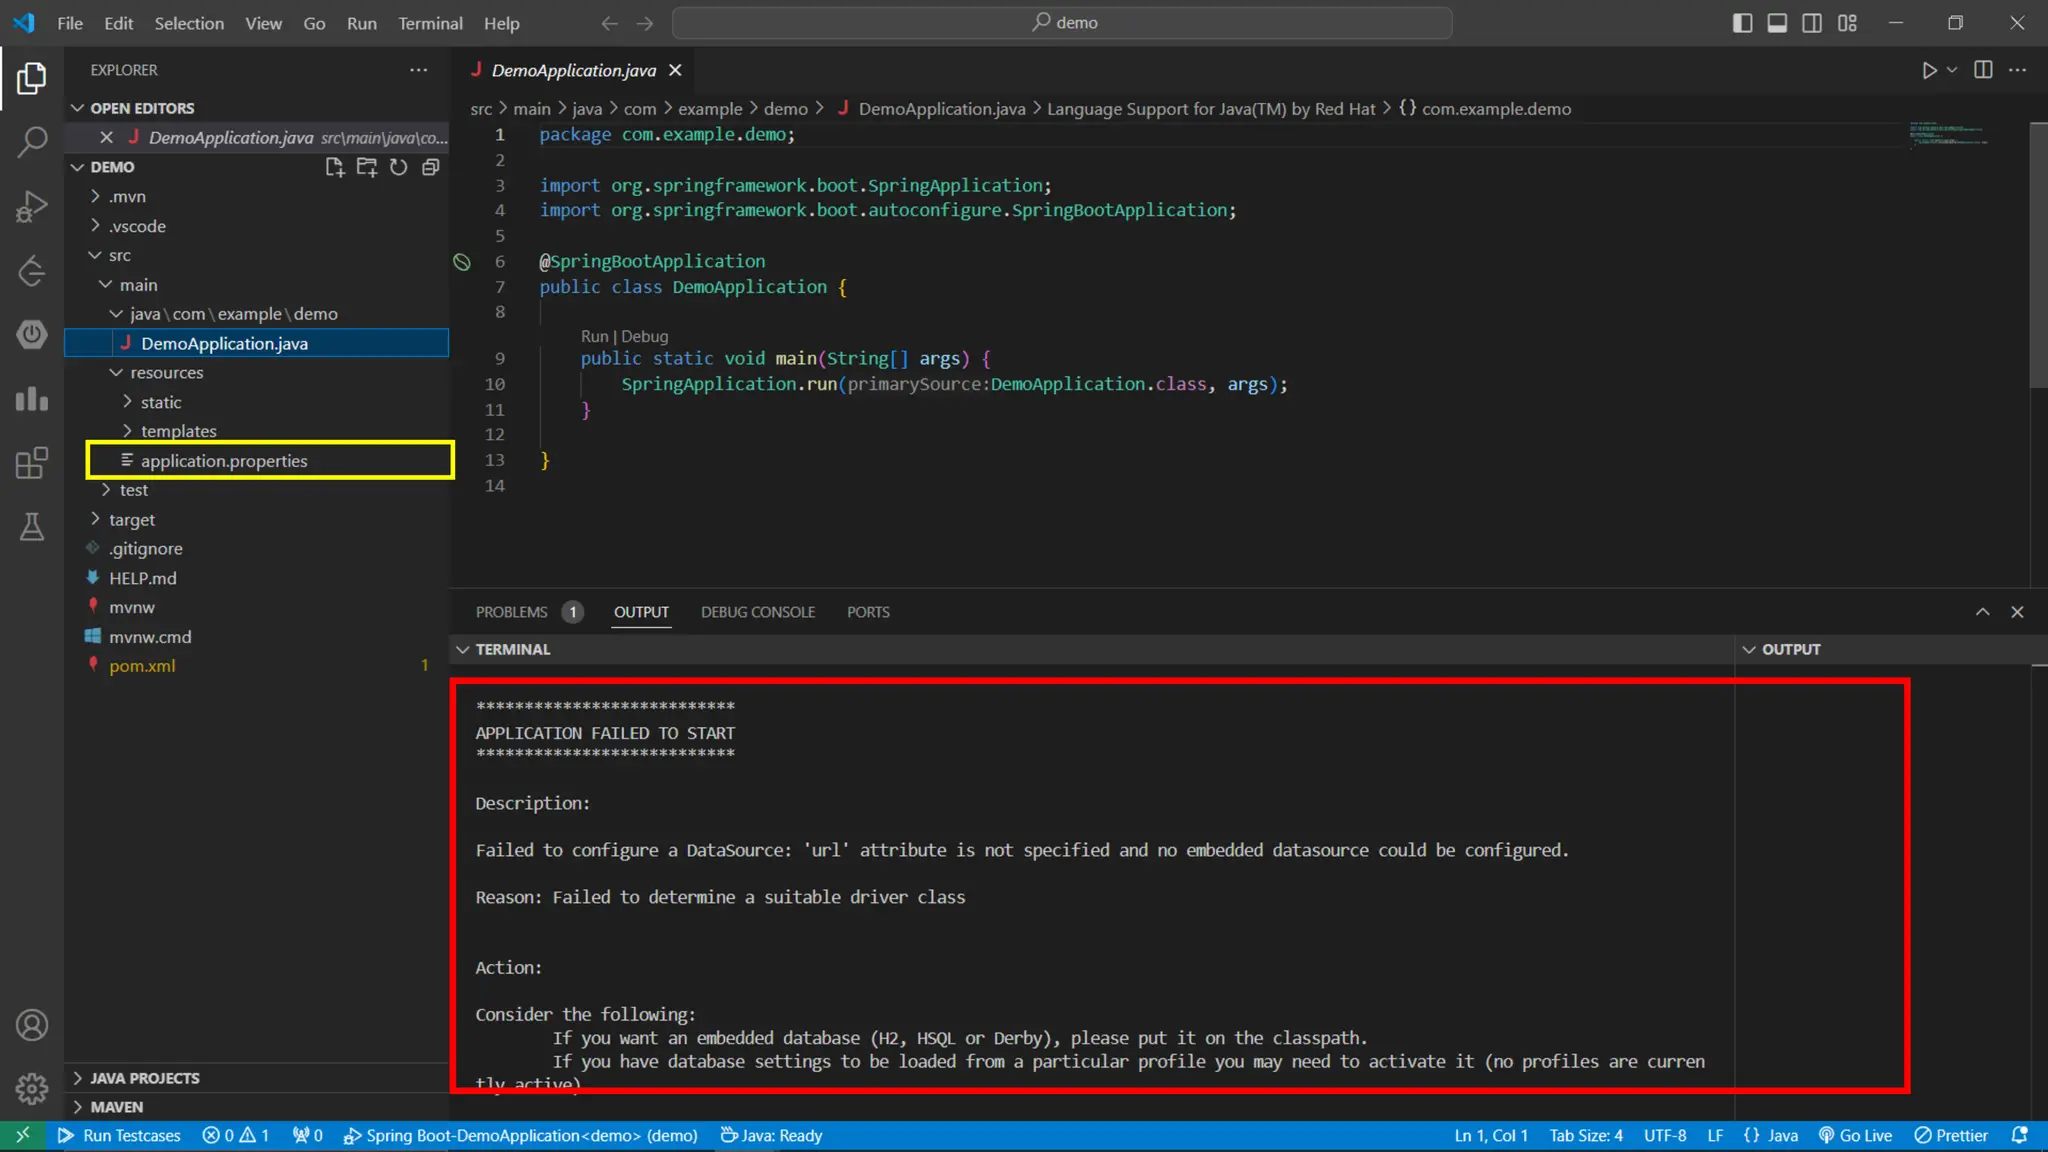Open pom.xml in the file tree

click(x=142, y=666)
